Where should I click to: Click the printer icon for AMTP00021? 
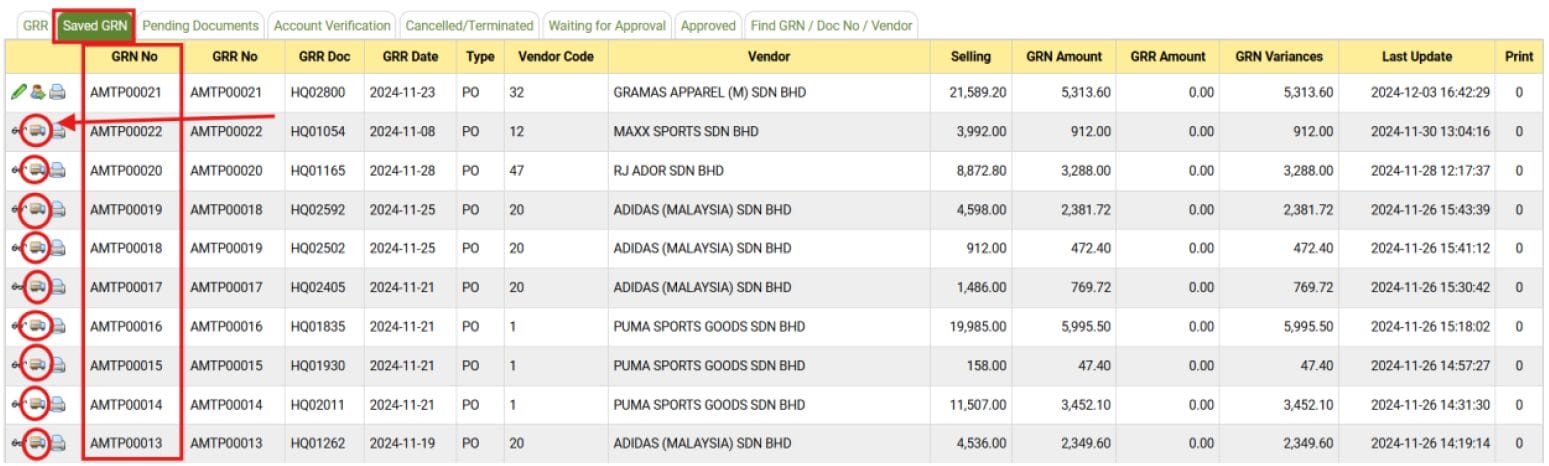click(58, 93)
